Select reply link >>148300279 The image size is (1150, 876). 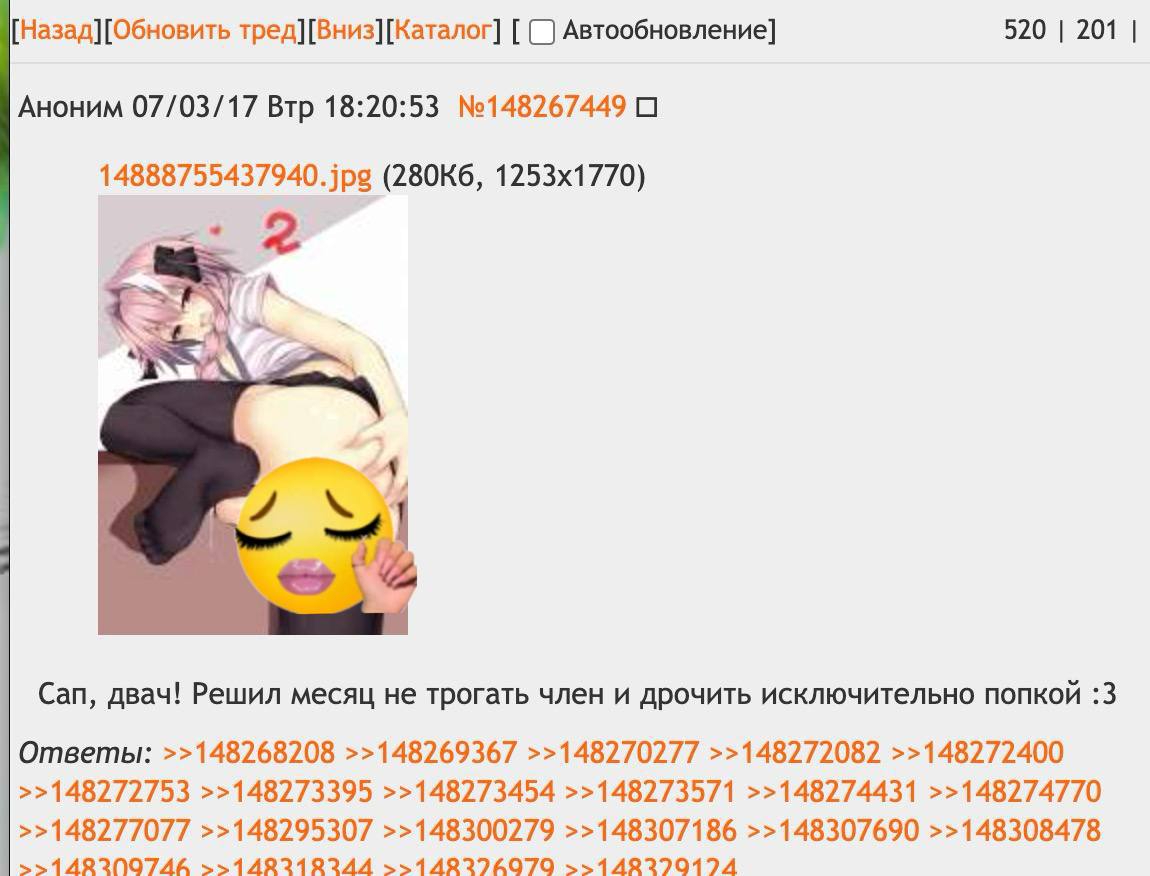tap(469, 831)
